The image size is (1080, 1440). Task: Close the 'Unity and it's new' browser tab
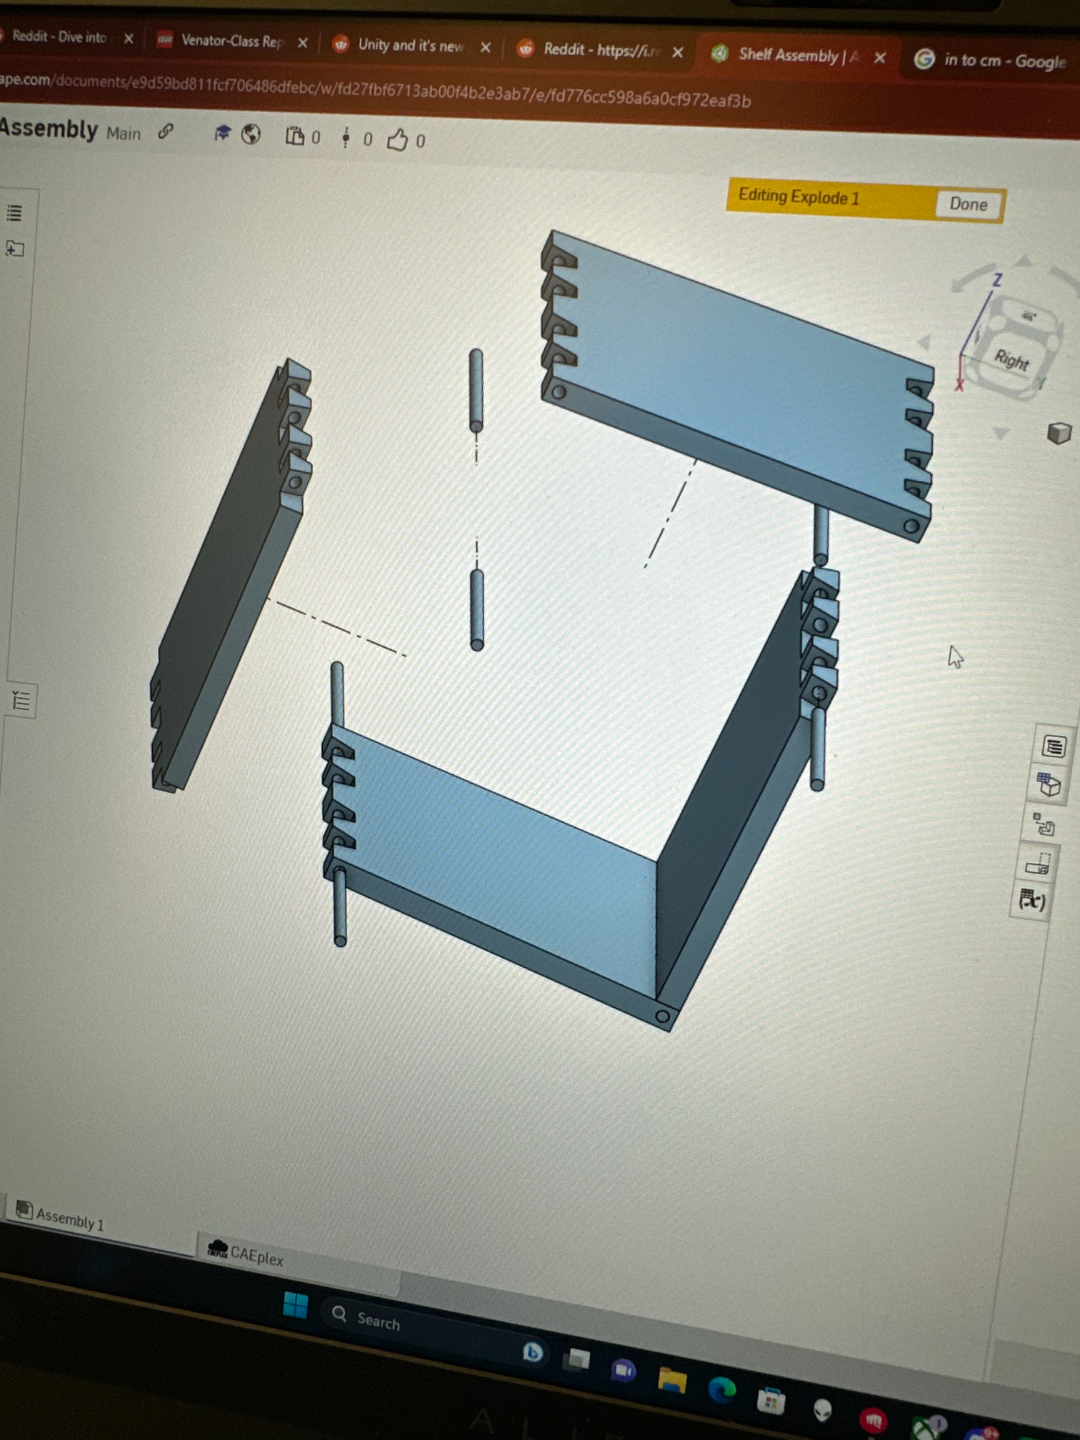coord(485,47)
